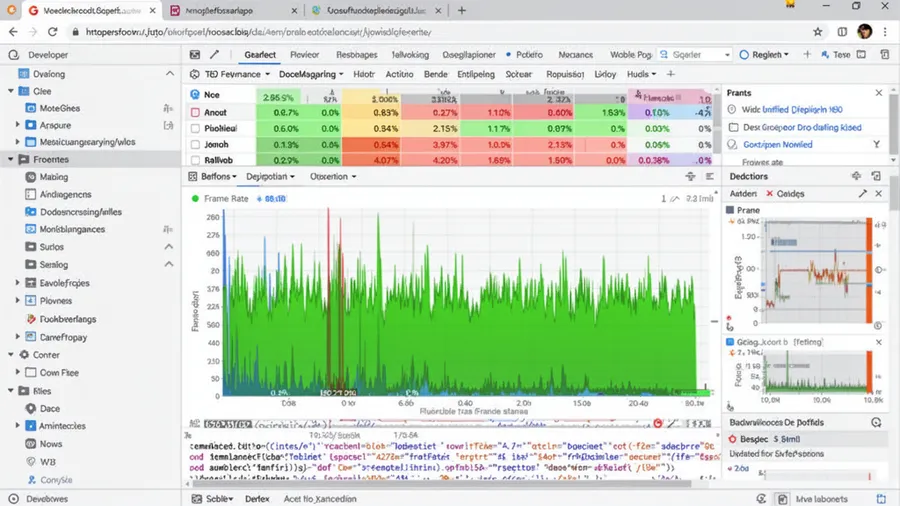Click the Mve laboerts status icon
Screen dimensions: 900x506
pos(782,499)
